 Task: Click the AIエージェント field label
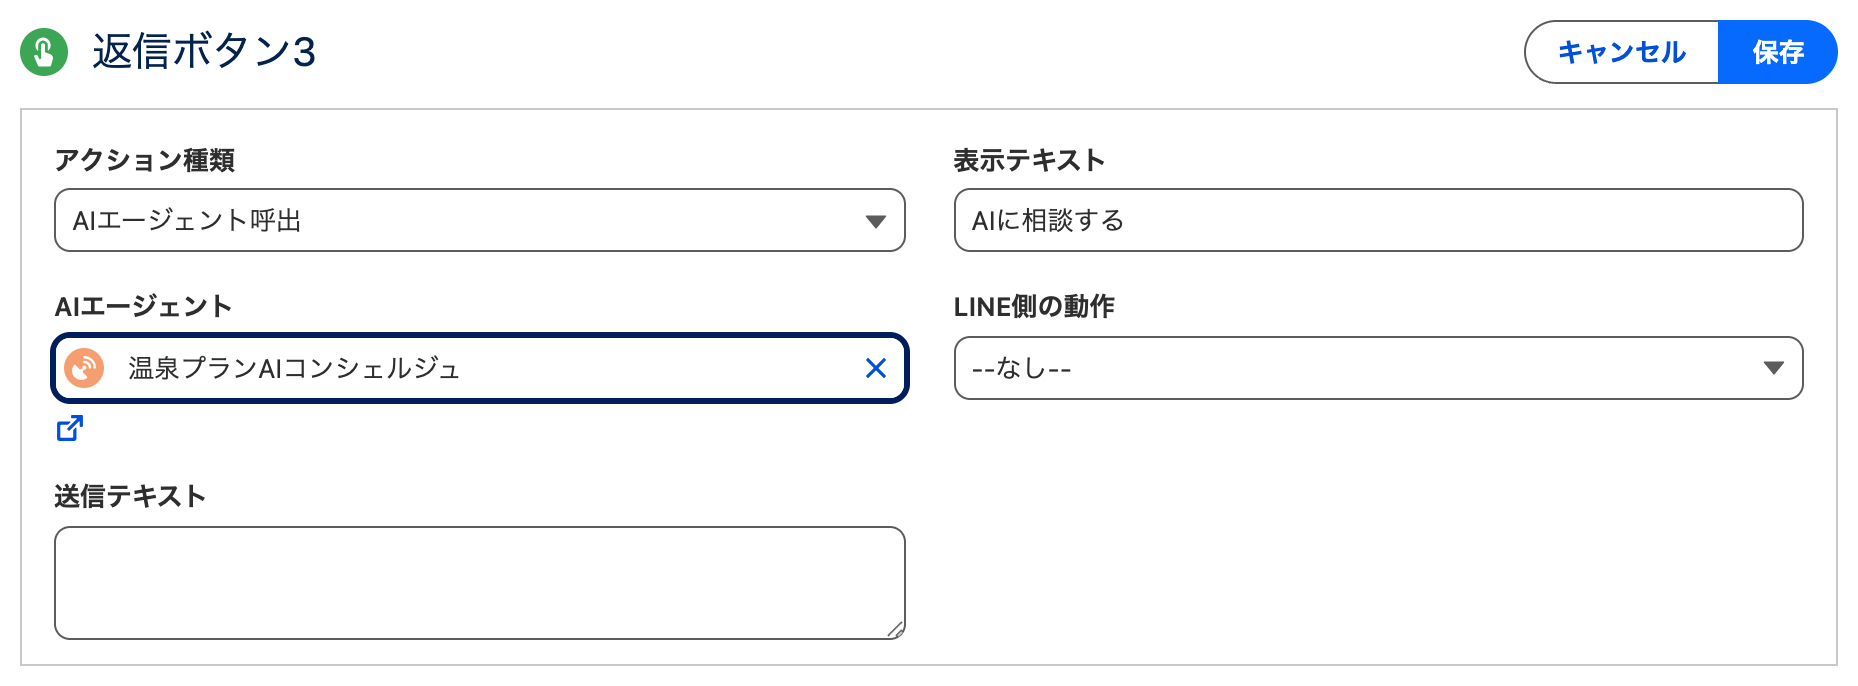tap(143, 306)
